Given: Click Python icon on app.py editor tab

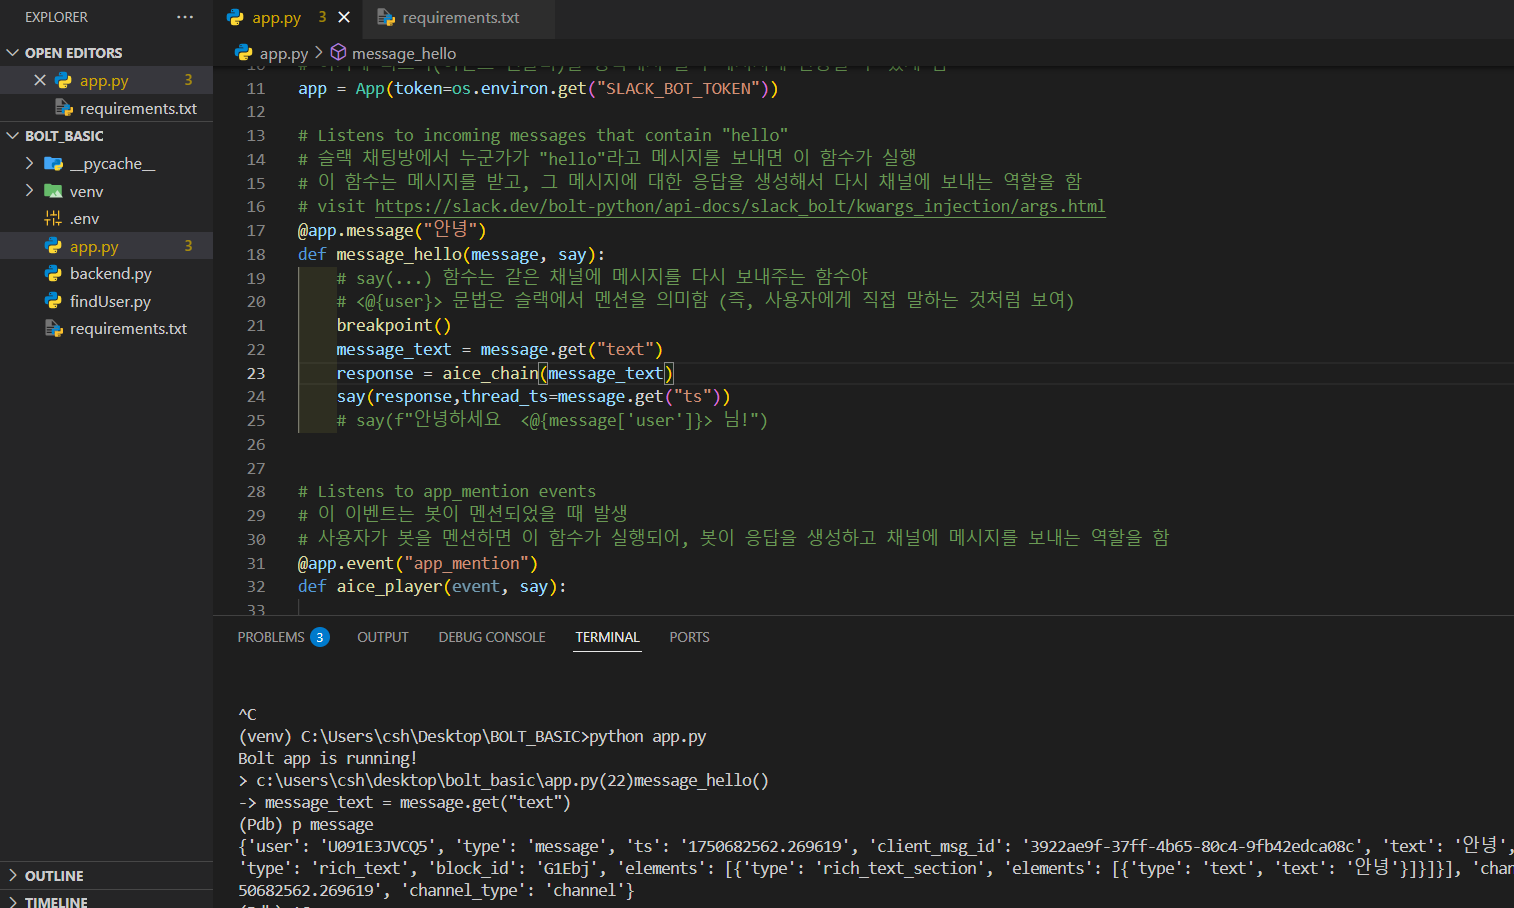Looking at the screenshot, I should [235, 17].
